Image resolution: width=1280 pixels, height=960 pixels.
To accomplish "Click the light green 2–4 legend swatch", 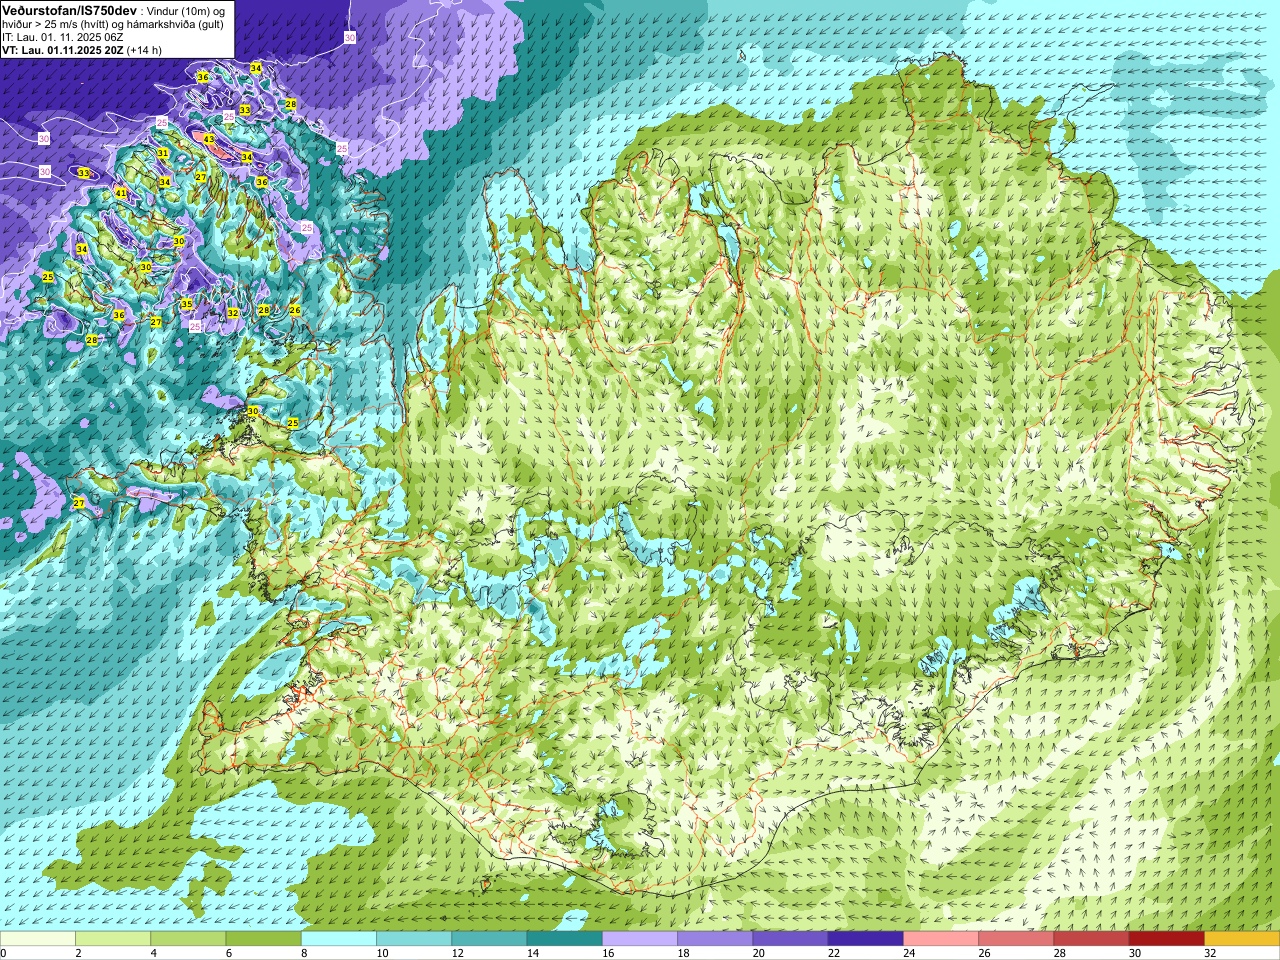I will [113, 939].
